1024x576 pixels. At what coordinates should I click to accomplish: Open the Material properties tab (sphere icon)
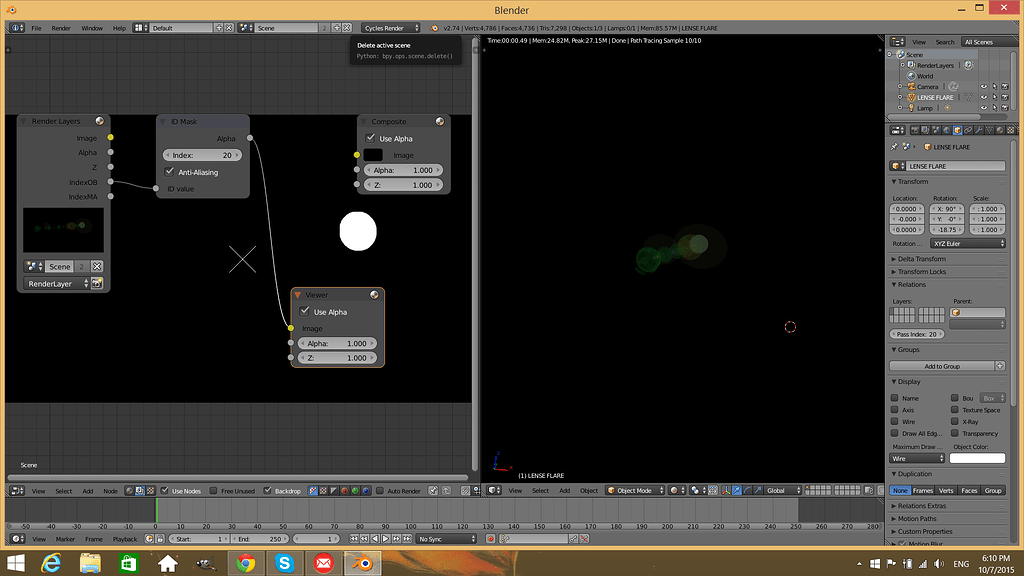[1000, 130]
